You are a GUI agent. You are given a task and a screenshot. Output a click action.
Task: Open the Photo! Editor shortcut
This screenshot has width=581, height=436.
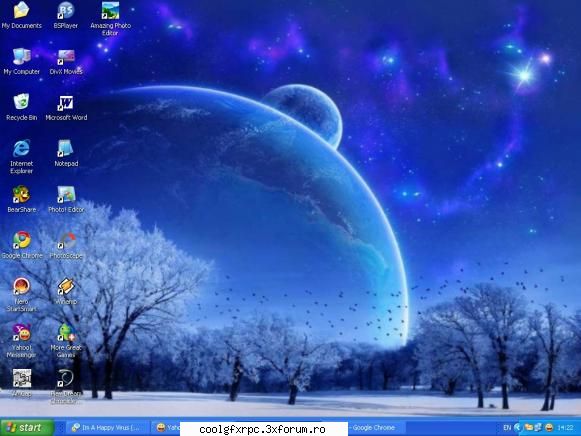click(x=66, y=199)
